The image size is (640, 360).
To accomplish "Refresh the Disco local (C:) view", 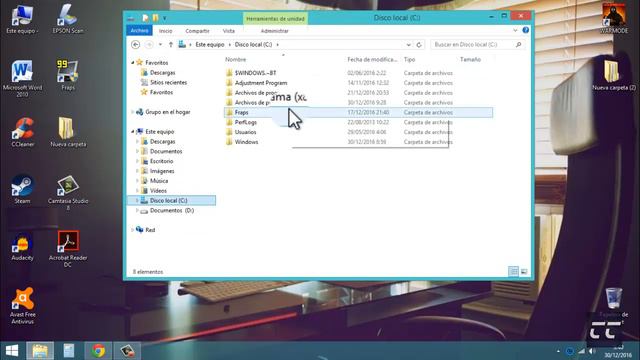I will [419, 44].
